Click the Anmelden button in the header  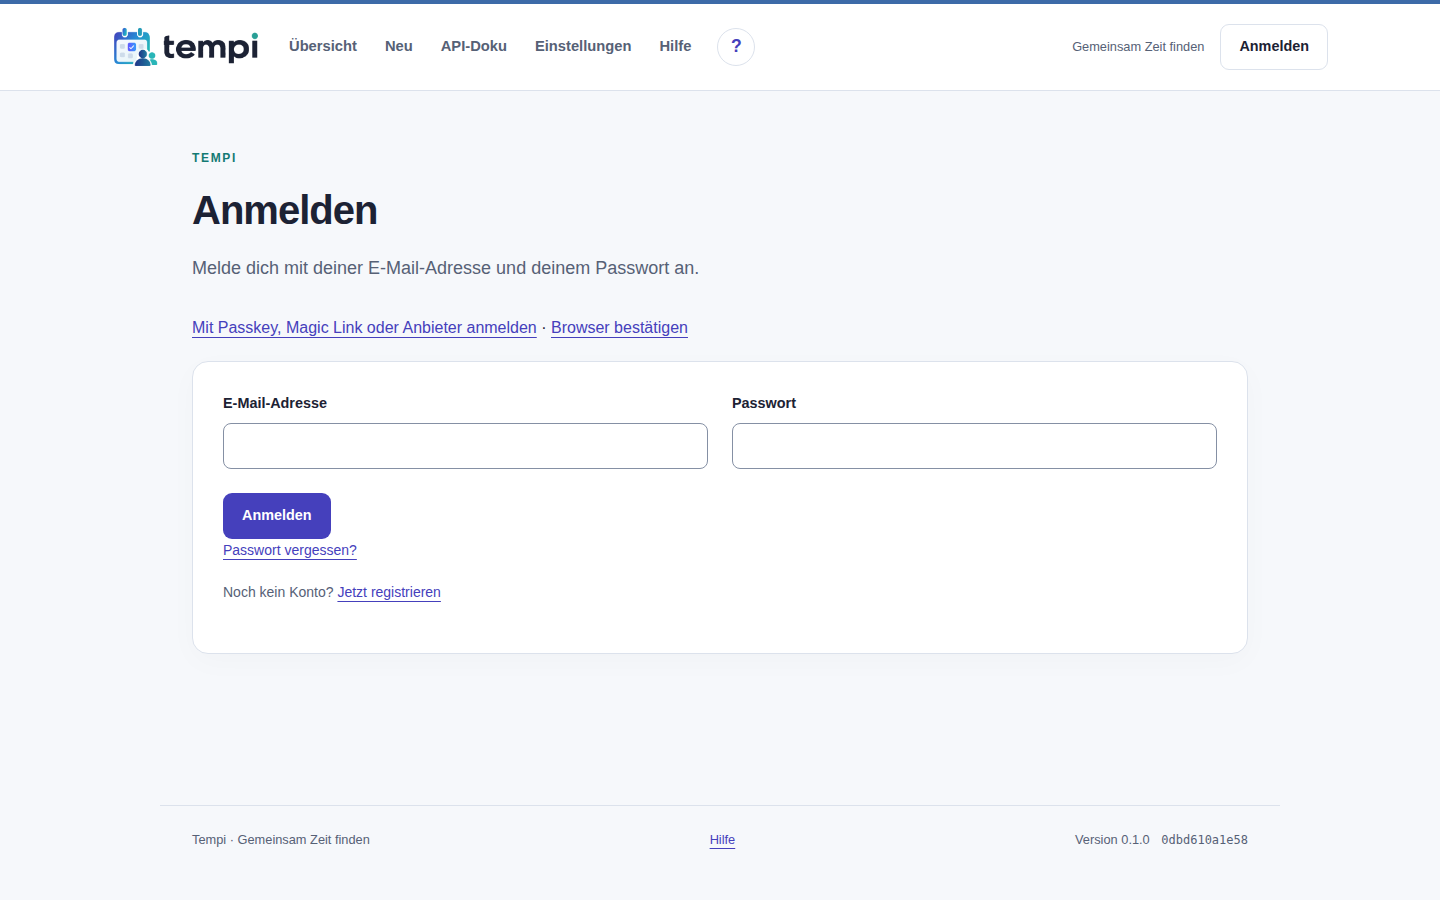pyautogui.click(x=1274, y=47)
